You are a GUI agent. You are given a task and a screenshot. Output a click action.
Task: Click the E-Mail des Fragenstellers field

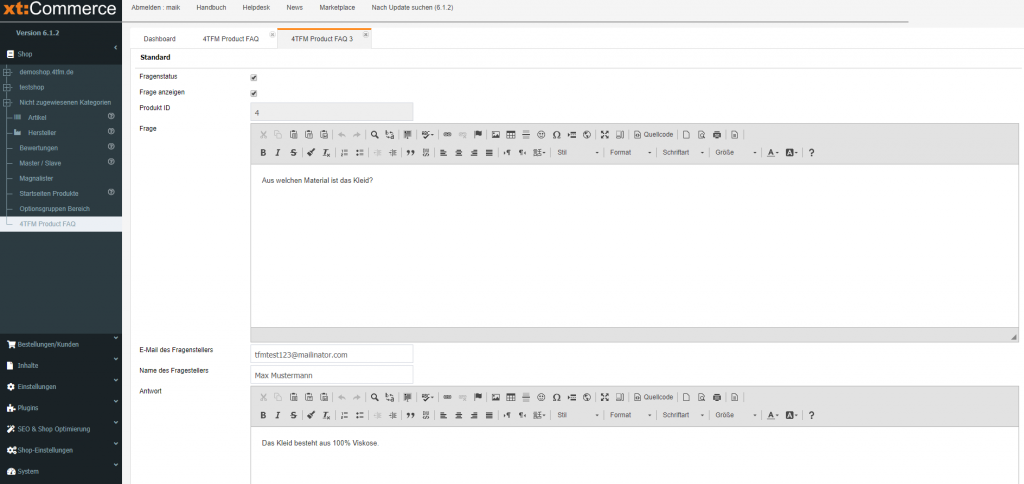pyautogui.click(x=331, y=354)
